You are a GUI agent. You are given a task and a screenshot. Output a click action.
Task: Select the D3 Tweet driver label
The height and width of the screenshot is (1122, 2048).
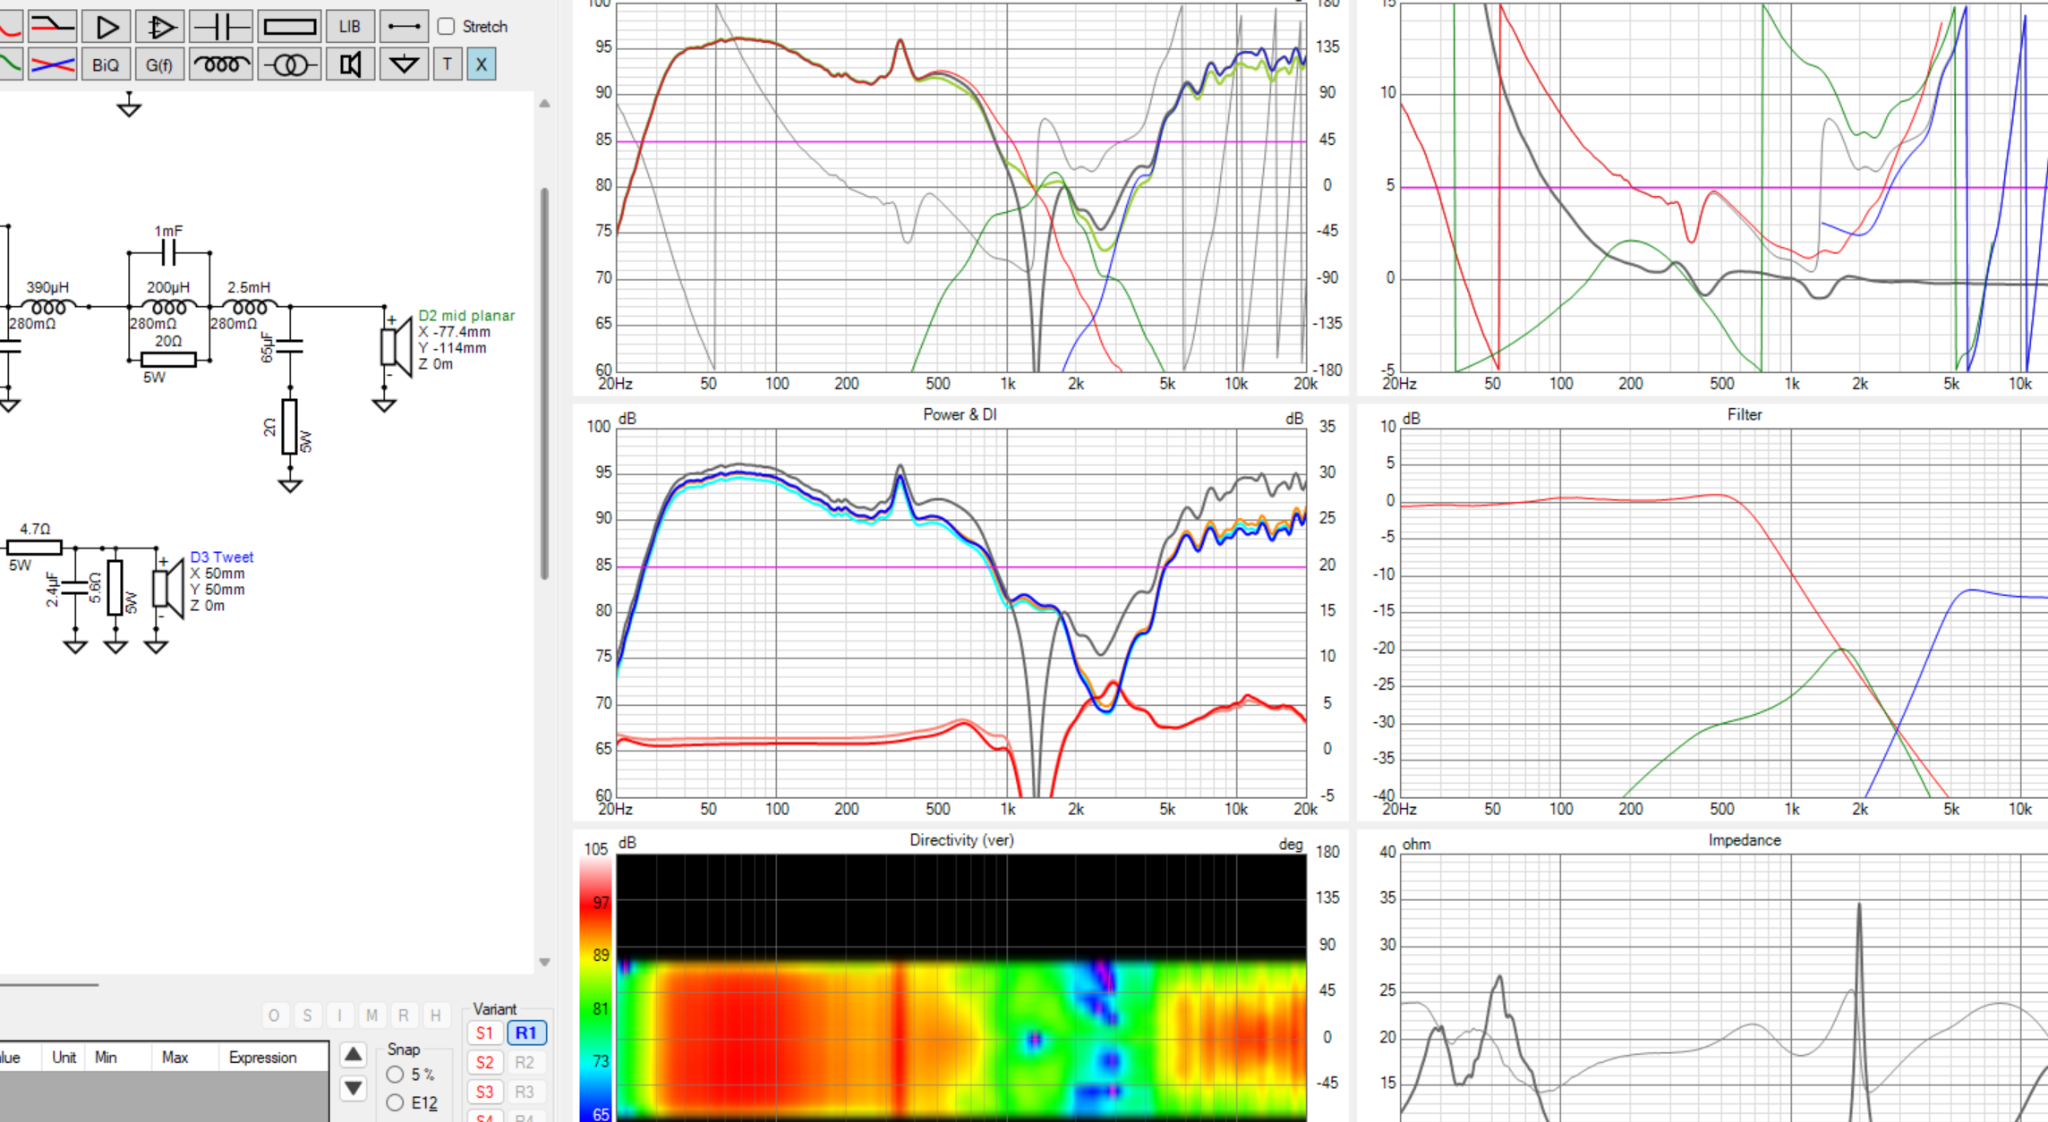click(x=222, y=557)
